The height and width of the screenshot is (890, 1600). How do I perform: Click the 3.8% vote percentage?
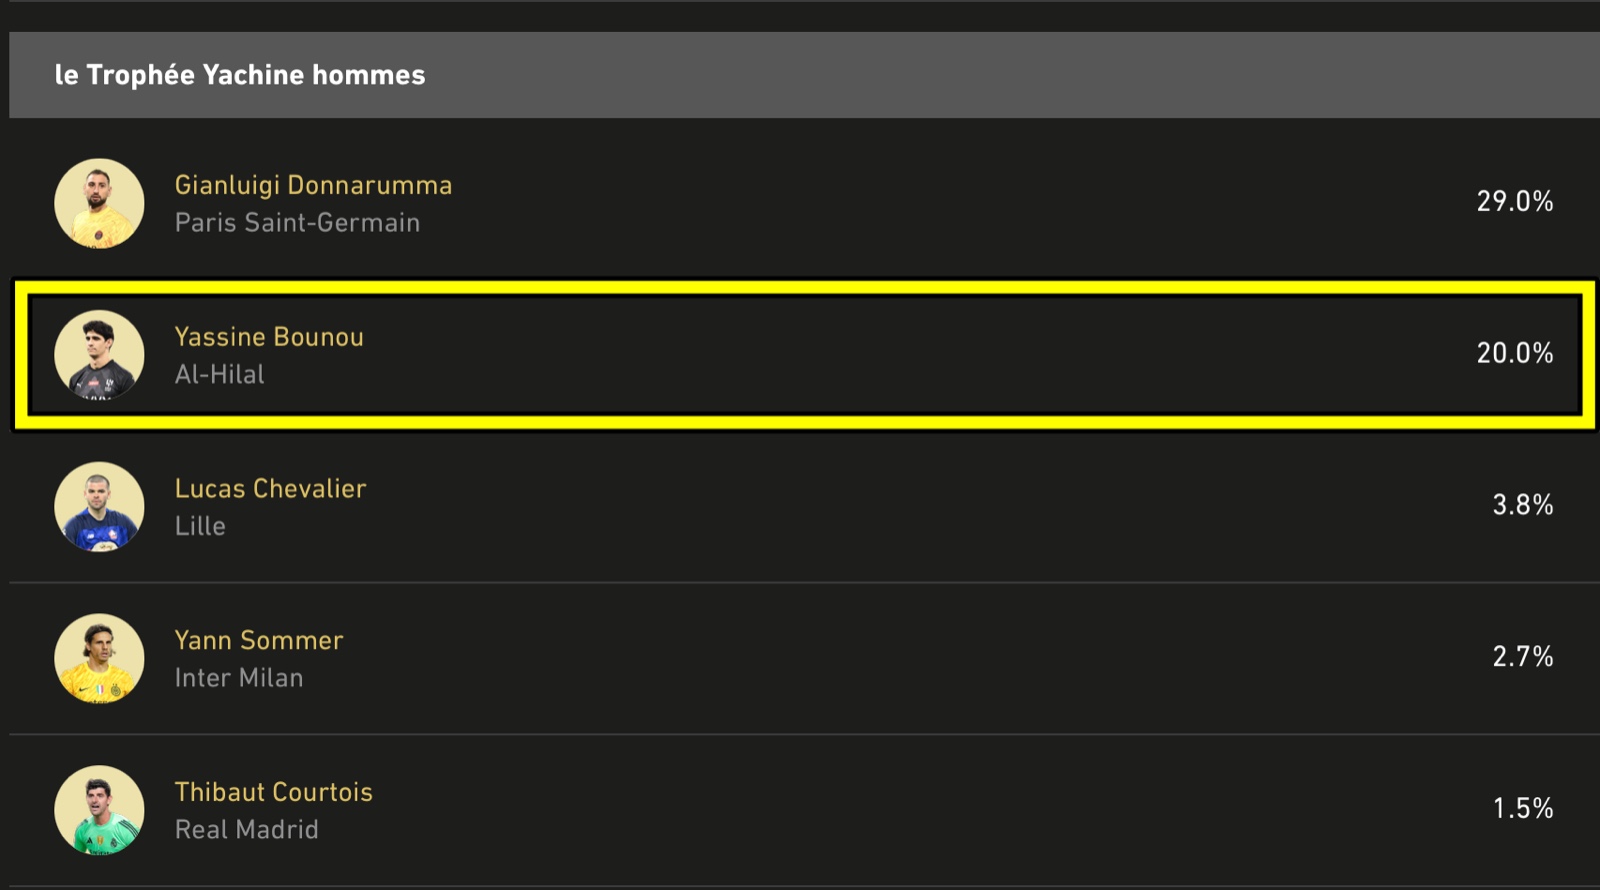[1522, 505]
